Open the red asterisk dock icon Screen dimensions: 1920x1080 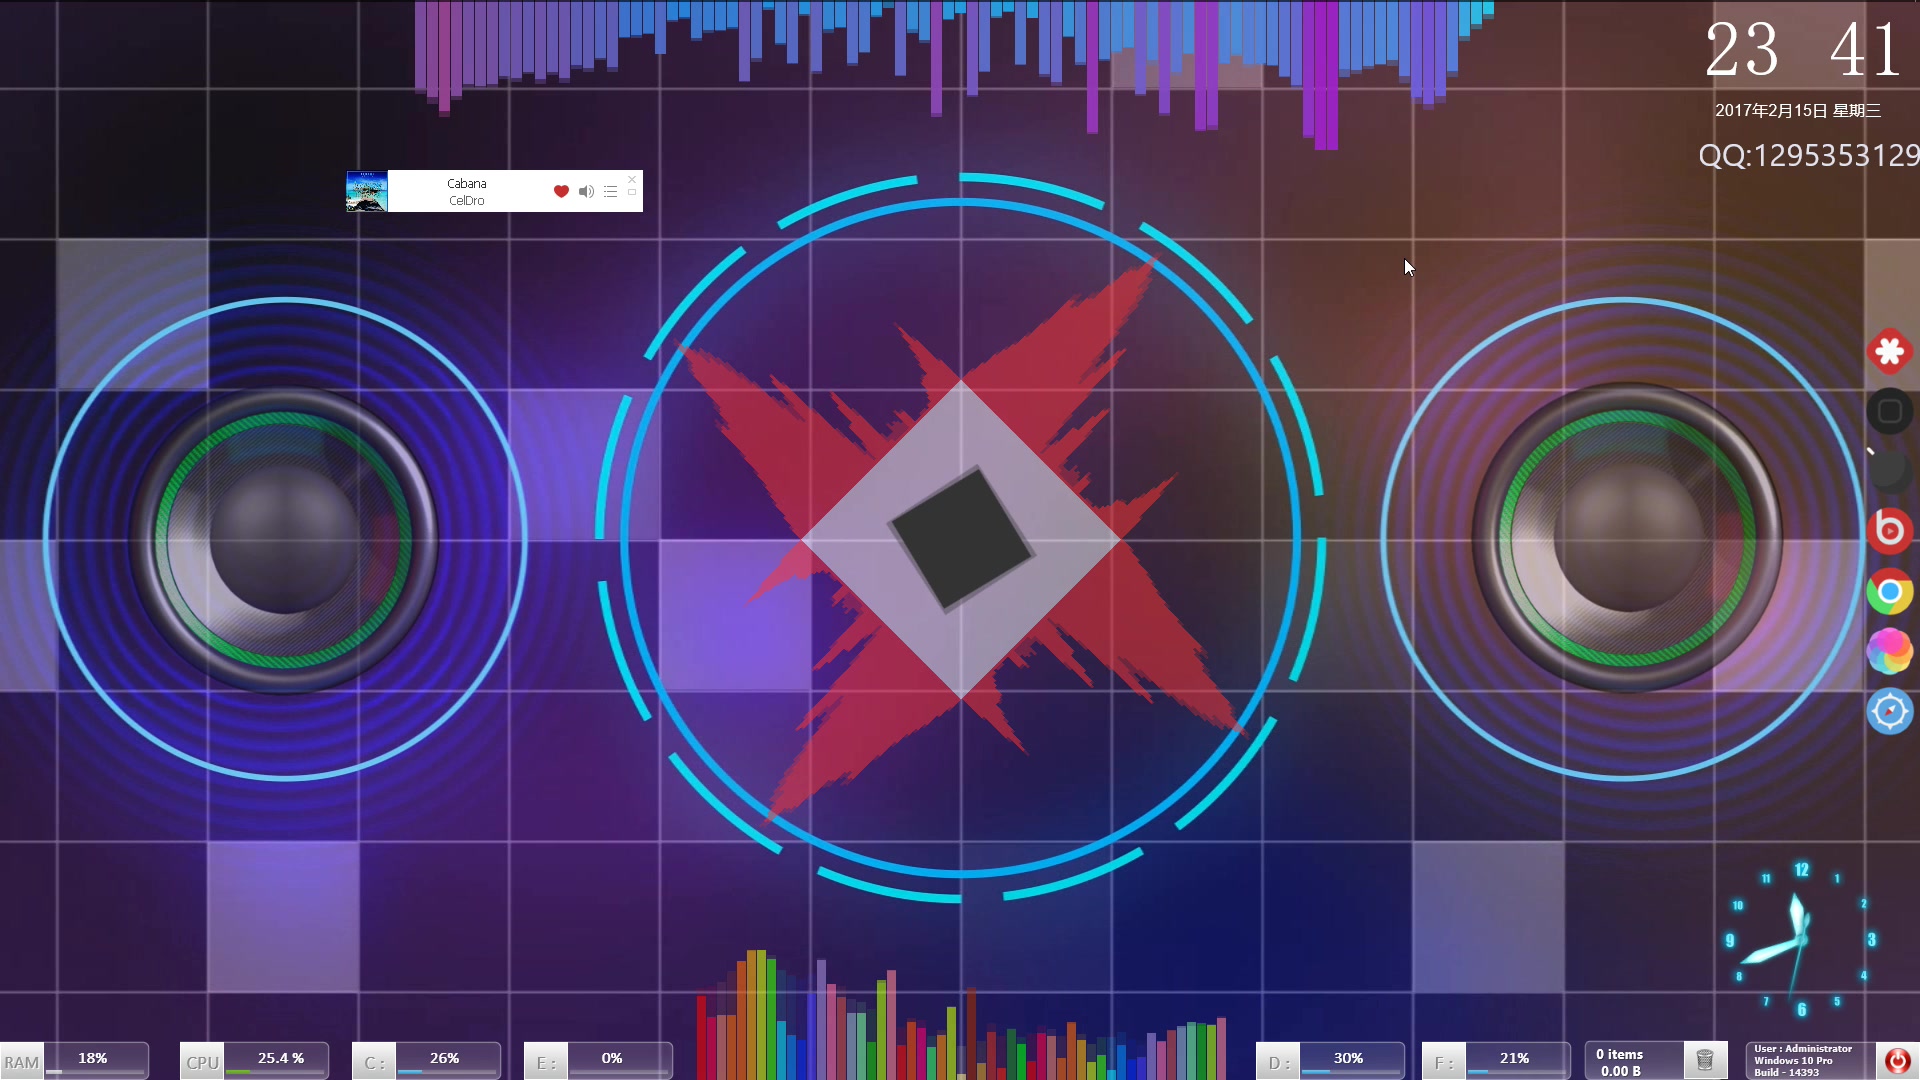point(1889,351)
